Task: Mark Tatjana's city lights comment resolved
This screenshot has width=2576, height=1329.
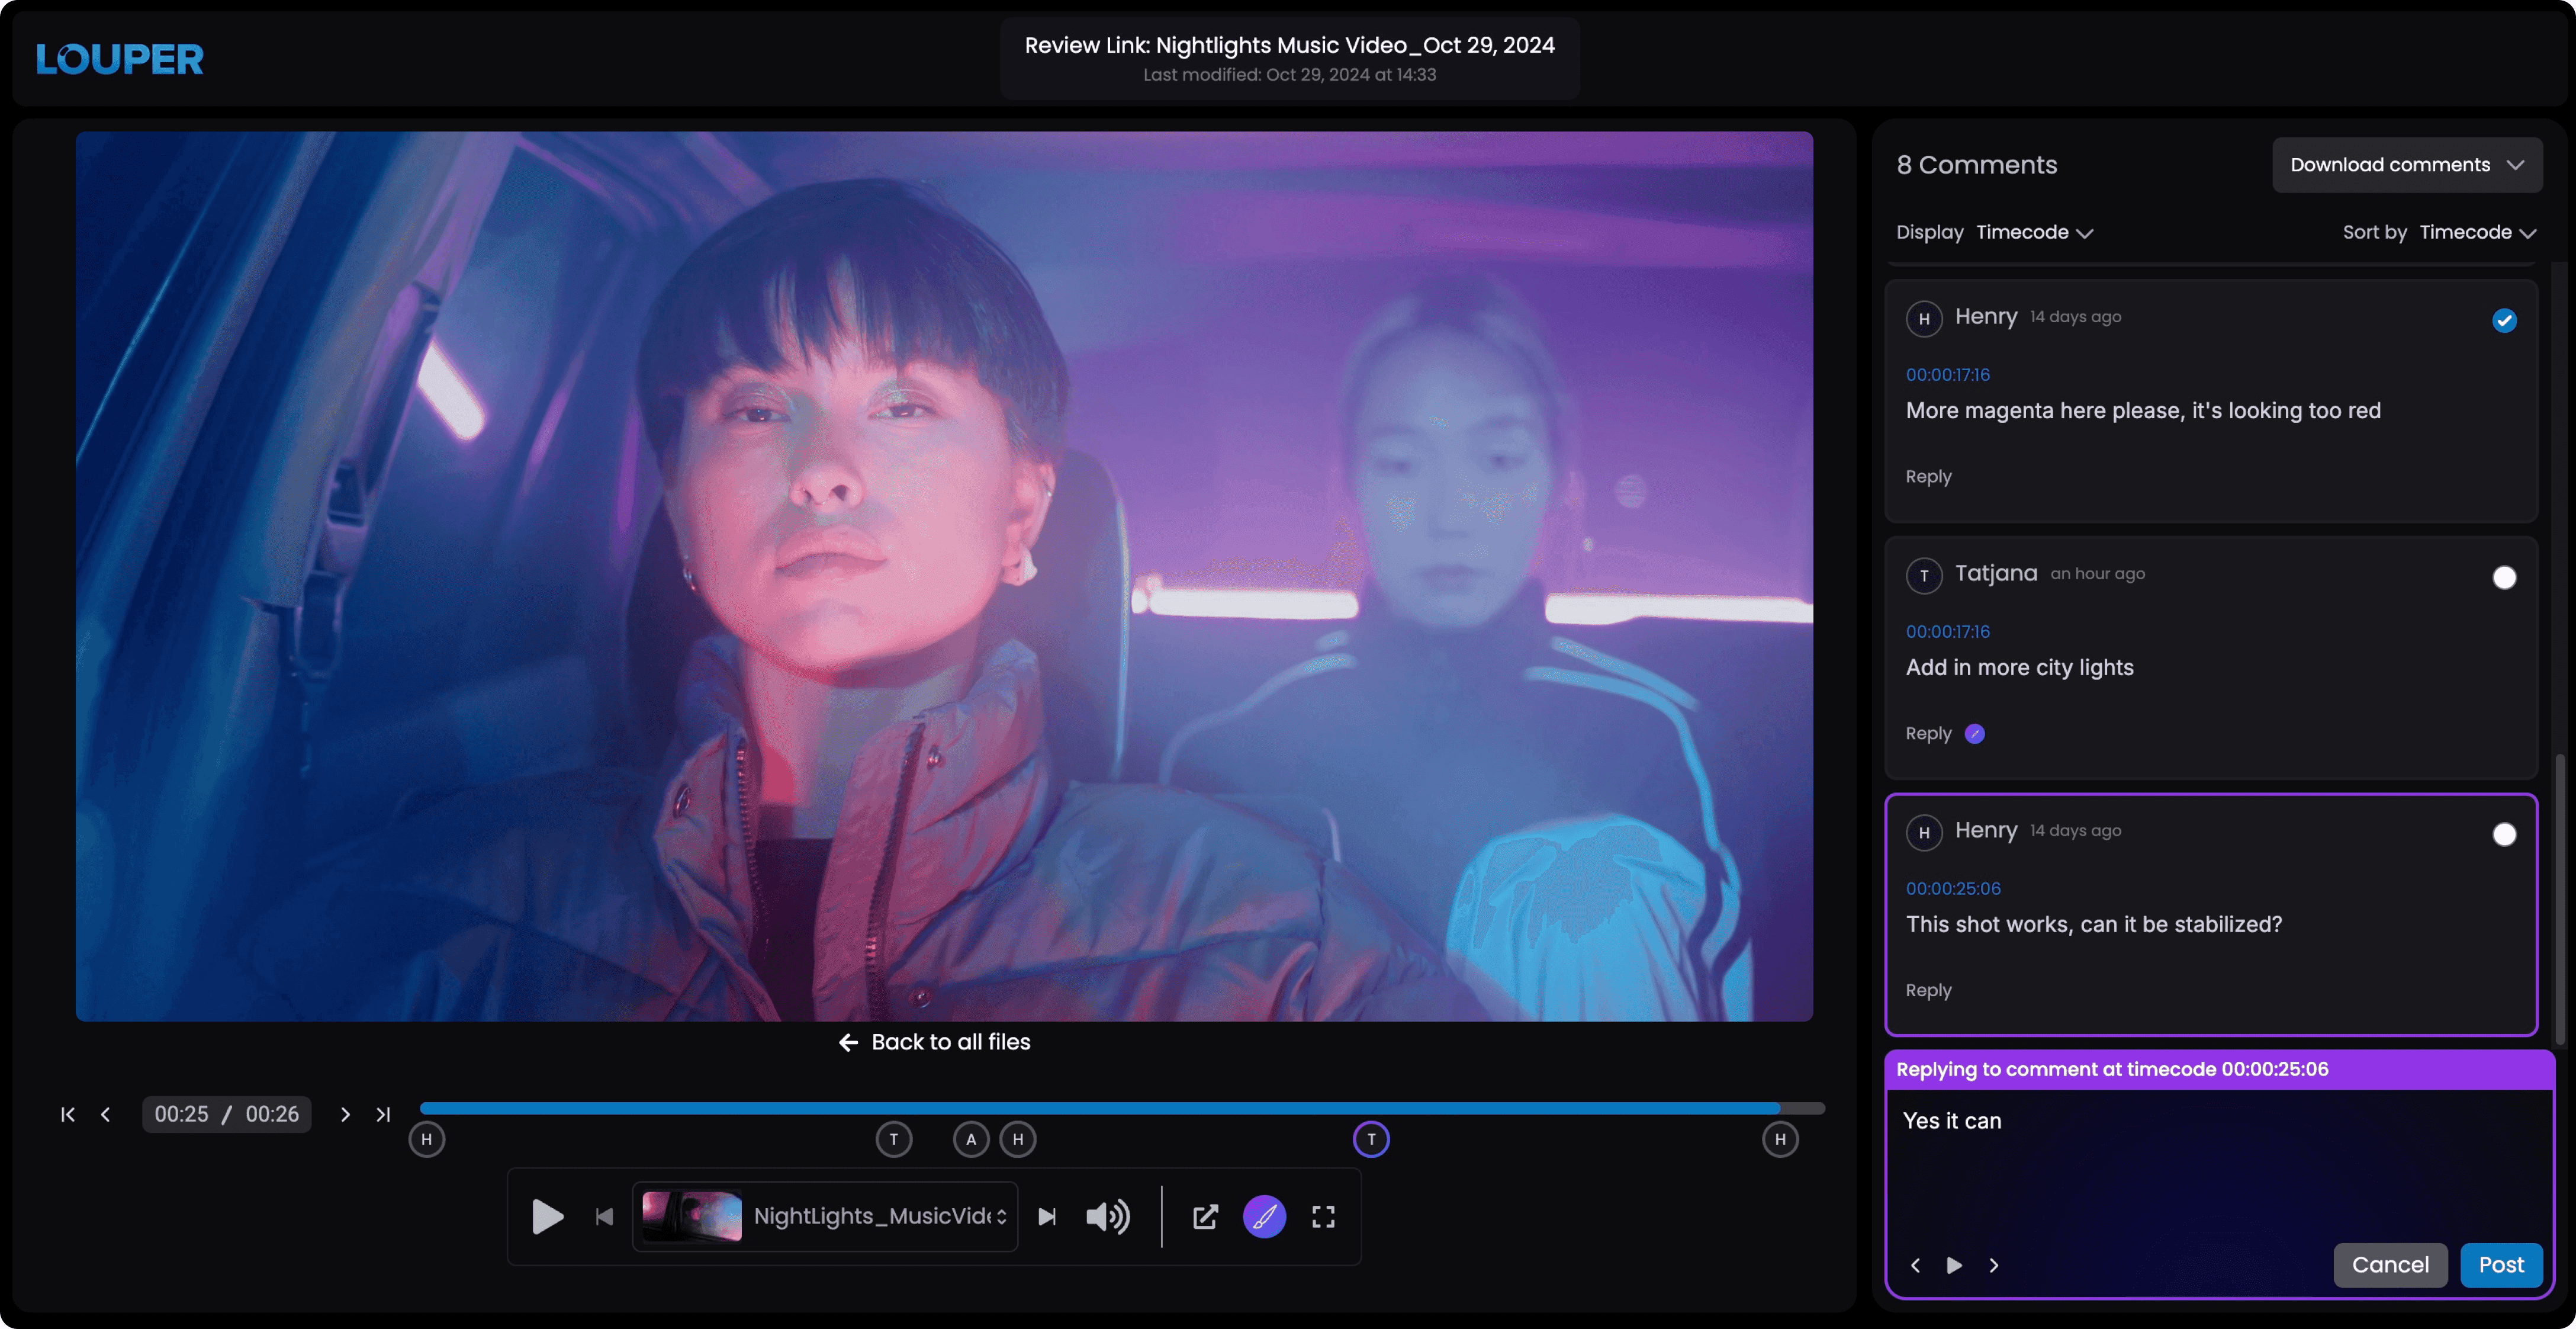Action: pos(2504,577)
